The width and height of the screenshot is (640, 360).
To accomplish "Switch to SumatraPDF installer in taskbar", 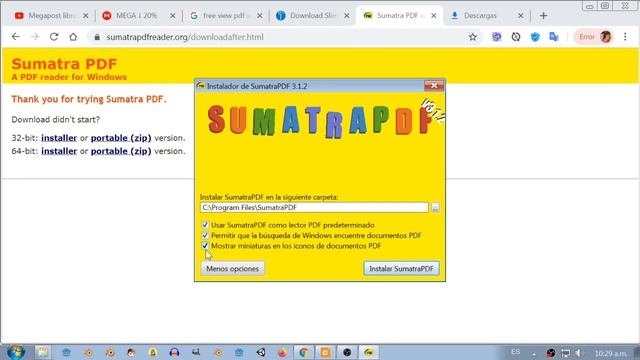I will [369, 352].
